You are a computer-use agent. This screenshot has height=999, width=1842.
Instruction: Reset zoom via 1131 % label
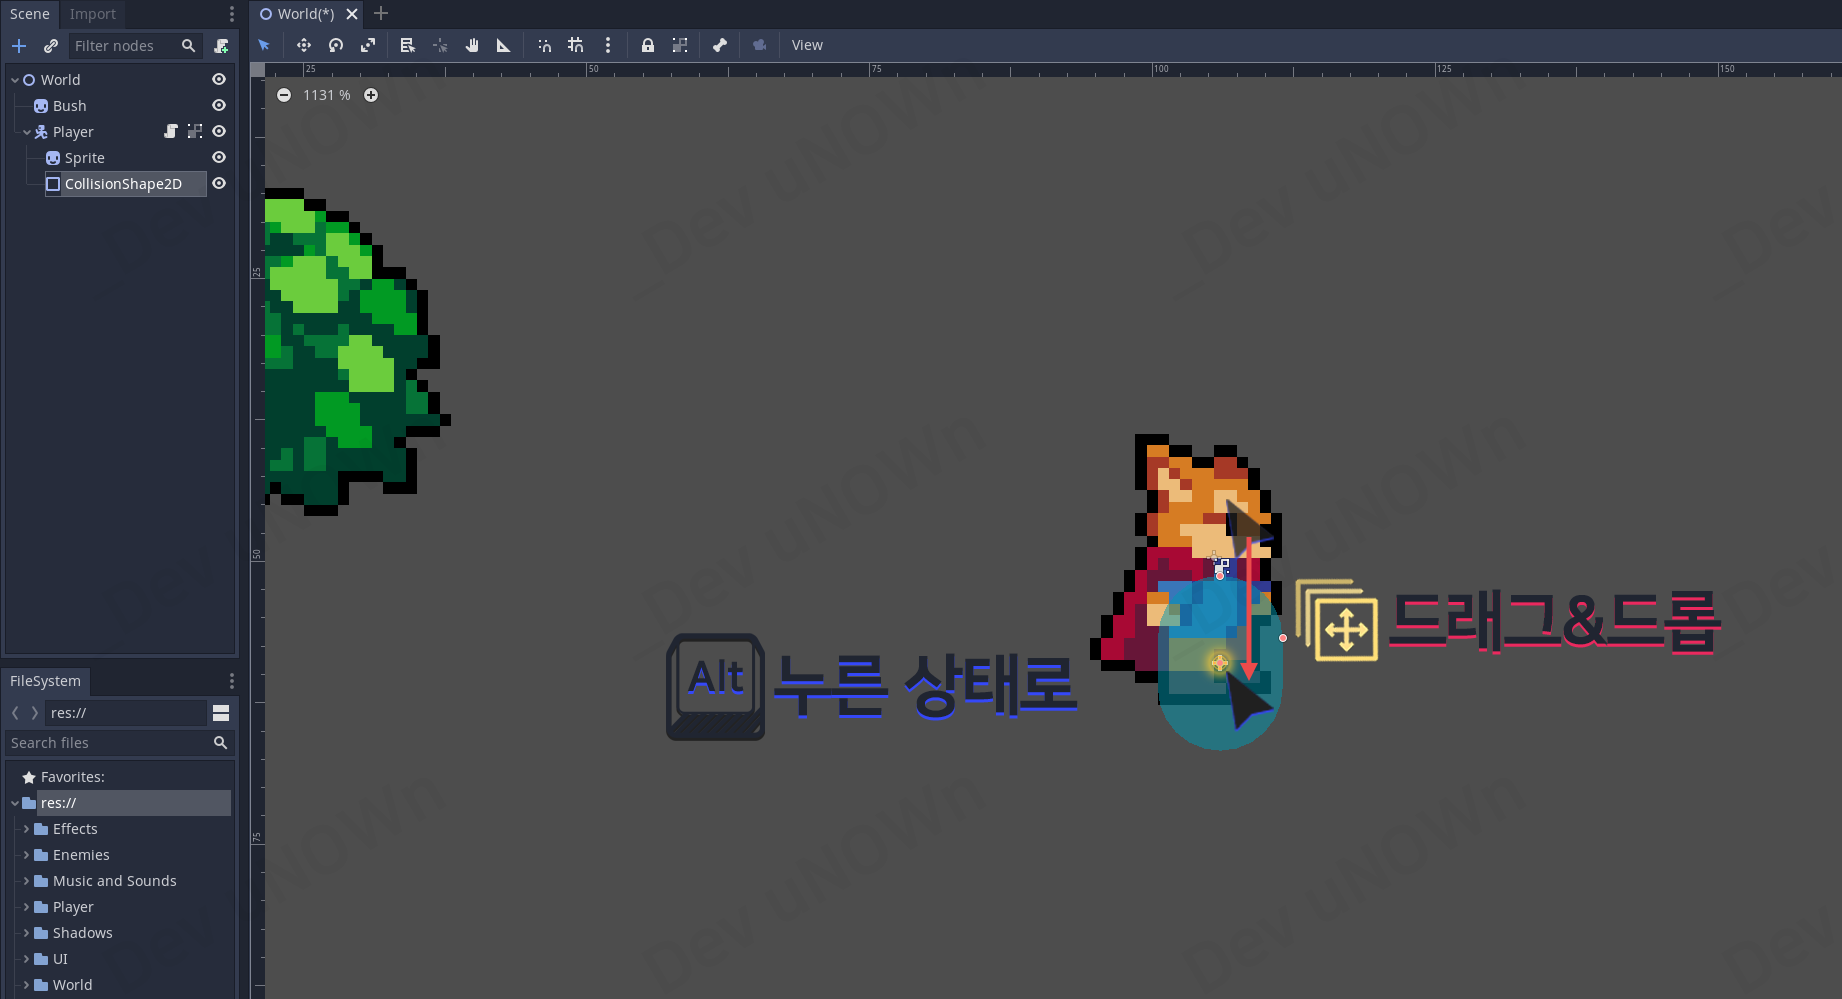[327, 95]
